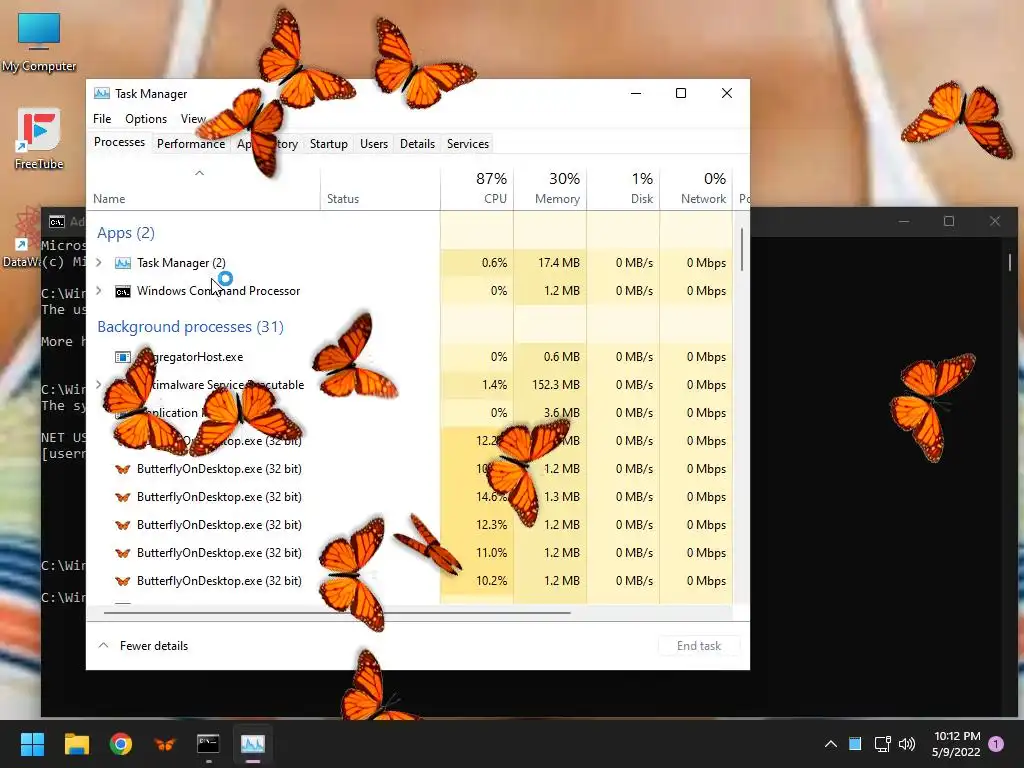The width and height of the screenshot is (1024, 768).
Task: Click the butterfly icon of the 10.2% CPU row
Action: 123,581
